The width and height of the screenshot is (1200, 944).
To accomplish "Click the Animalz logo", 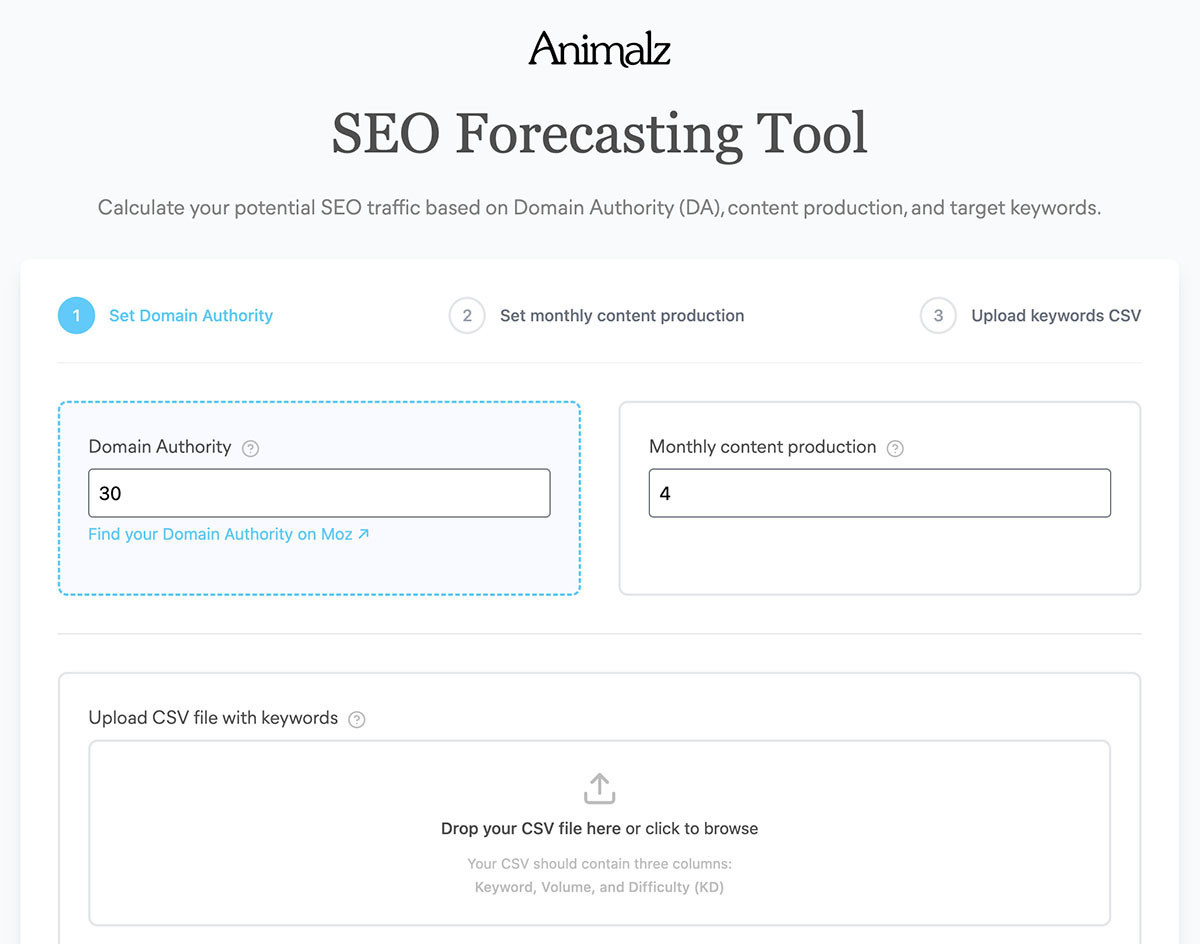I will (599, 48).
